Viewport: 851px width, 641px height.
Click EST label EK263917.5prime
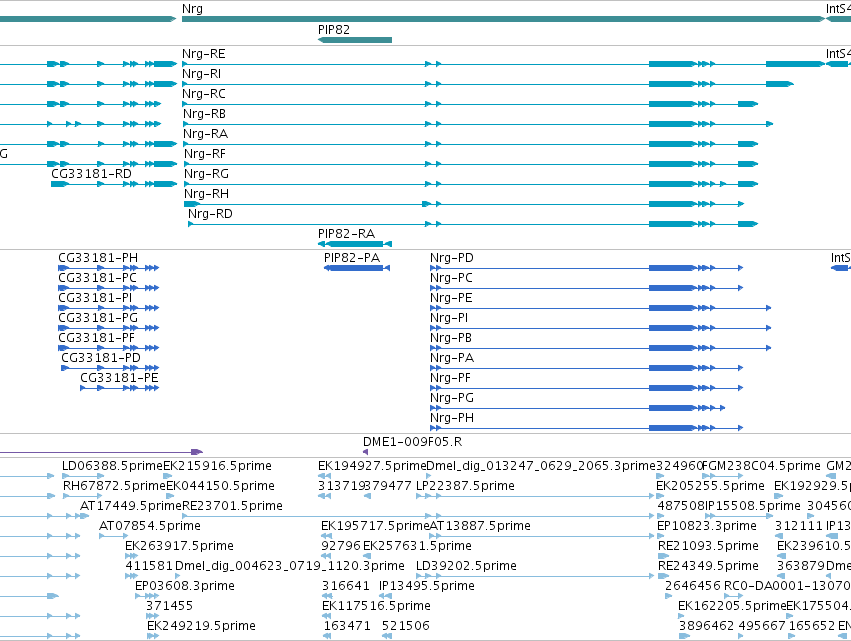coord(179,546)
